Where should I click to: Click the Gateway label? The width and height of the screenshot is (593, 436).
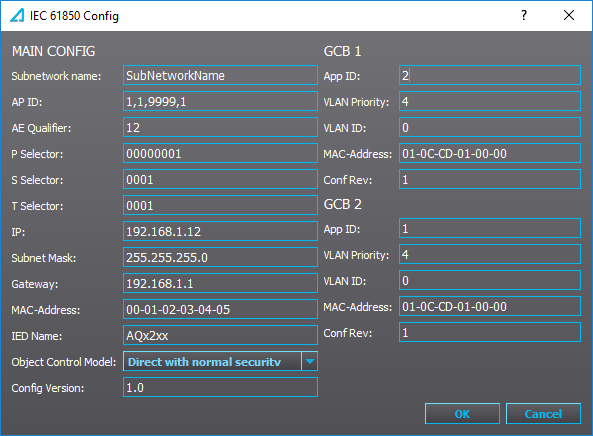pos(35,284)
